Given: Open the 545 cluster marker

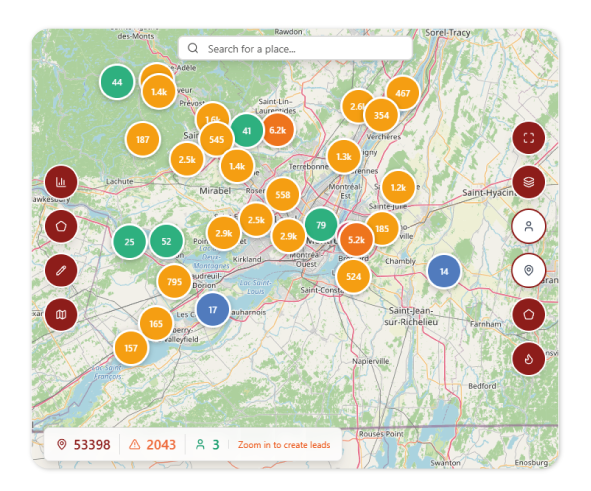Looking at the screenshot, I should click(216, 139).
